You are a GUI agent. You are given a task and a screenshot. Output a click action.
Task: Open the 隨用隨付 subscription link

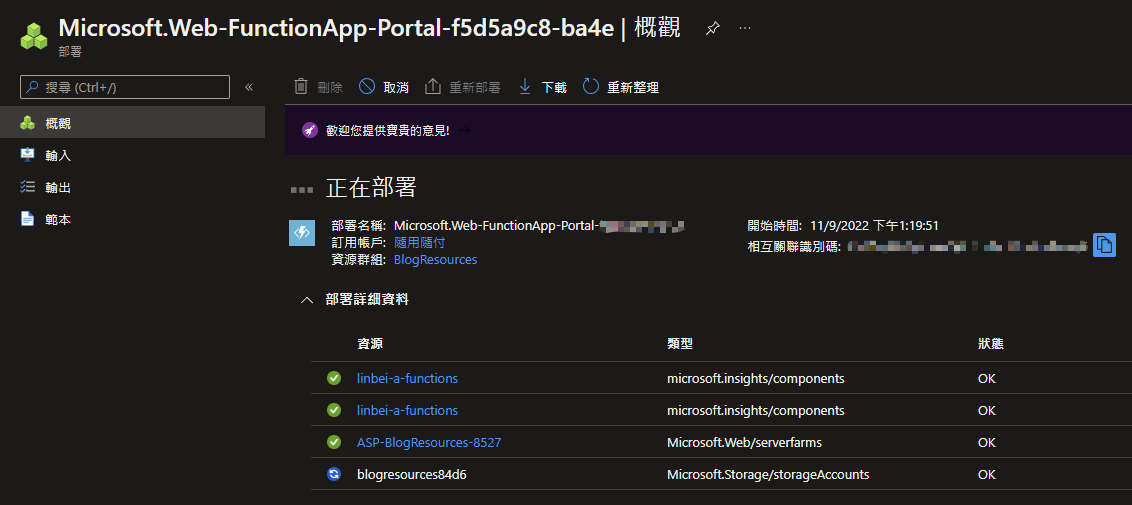(419, 243)
